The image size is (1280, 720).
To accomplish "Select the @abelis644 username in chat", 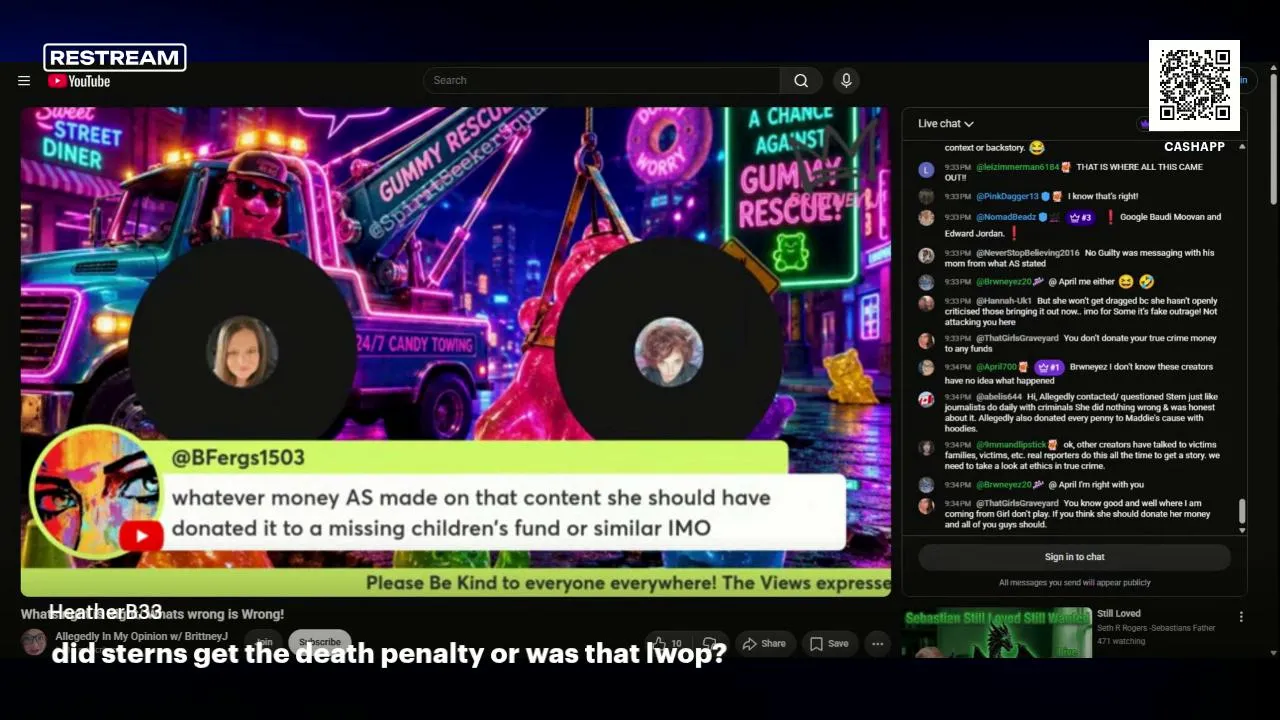I will (999, 397).
